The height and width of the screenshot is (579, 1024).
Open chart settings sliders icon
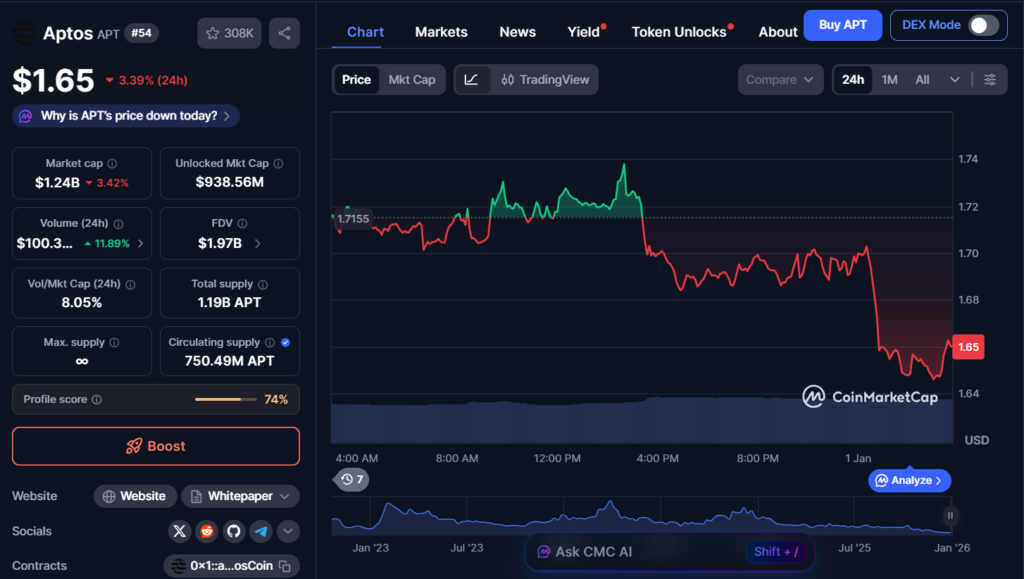coord(990,80)
